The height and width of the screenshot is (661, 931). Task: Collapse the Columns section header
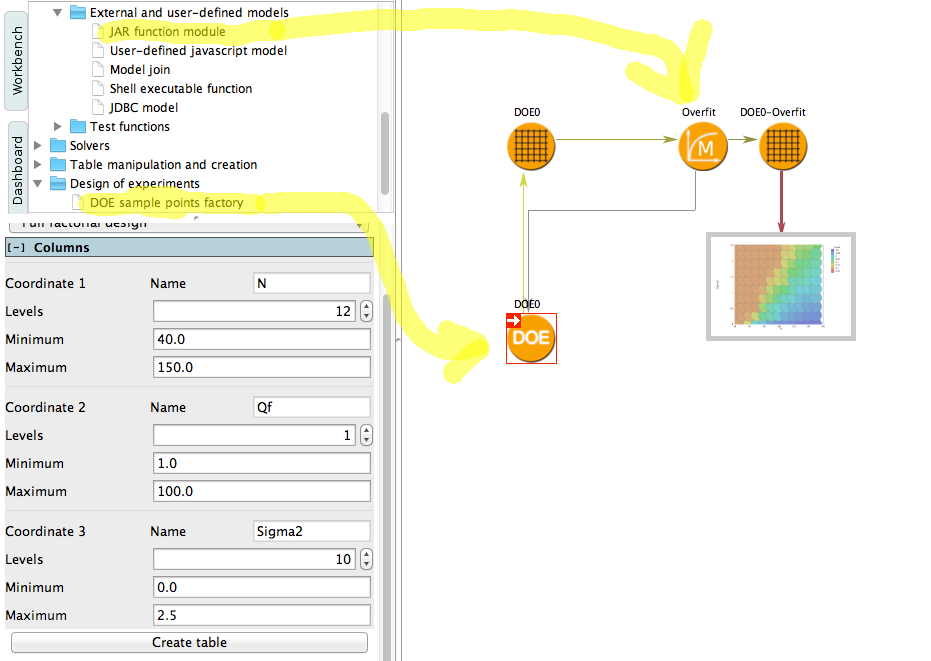pos(16,248)
